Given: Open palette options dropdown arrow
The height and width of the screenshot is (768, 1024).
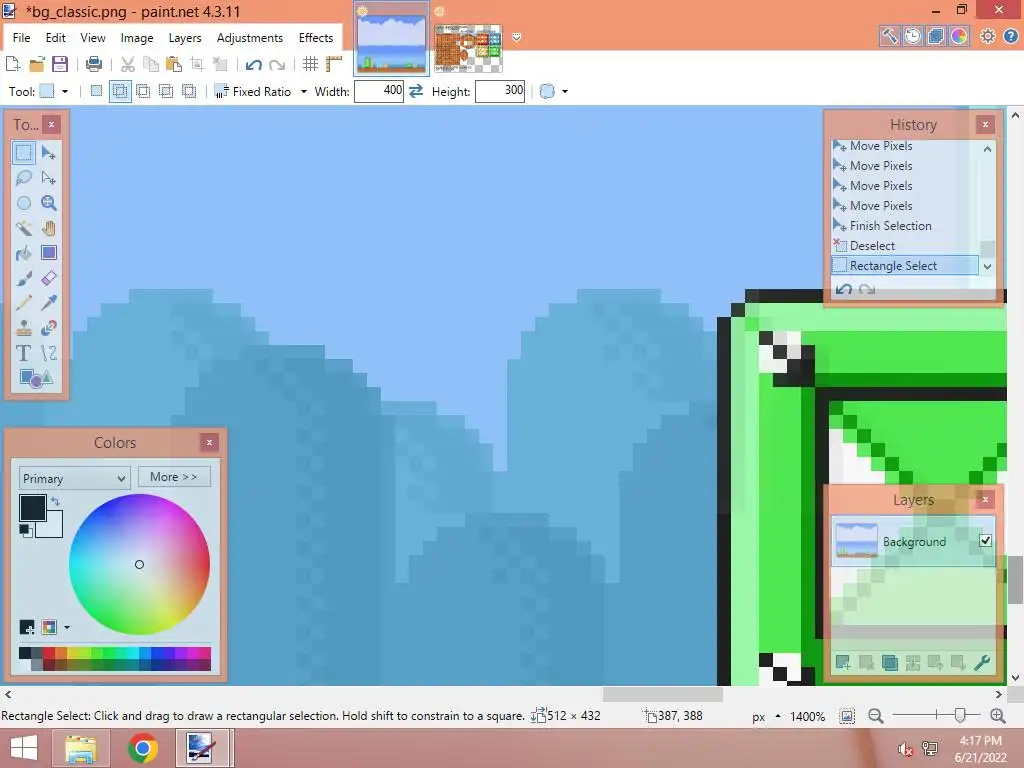Looking at the screenshot, I should click(x=67, y=628).
